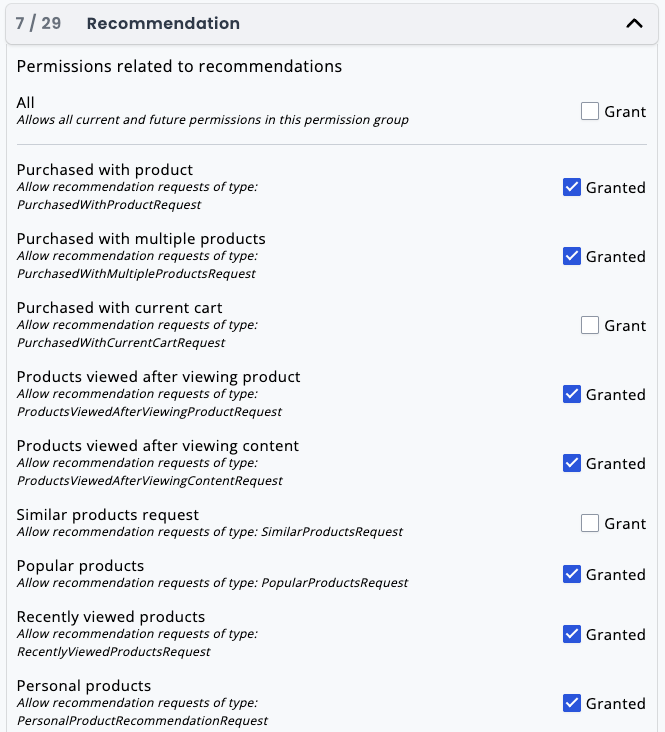Click the Recently viewed products label
Image resolution: width=665 pixels, height=732 pixels.
(111, 617)
